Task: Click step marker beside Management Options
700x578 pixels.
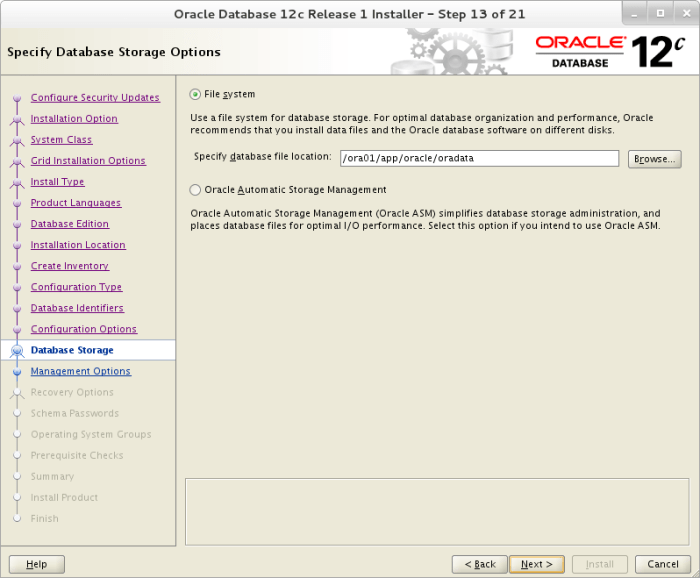Action: (x=17, y=371)
